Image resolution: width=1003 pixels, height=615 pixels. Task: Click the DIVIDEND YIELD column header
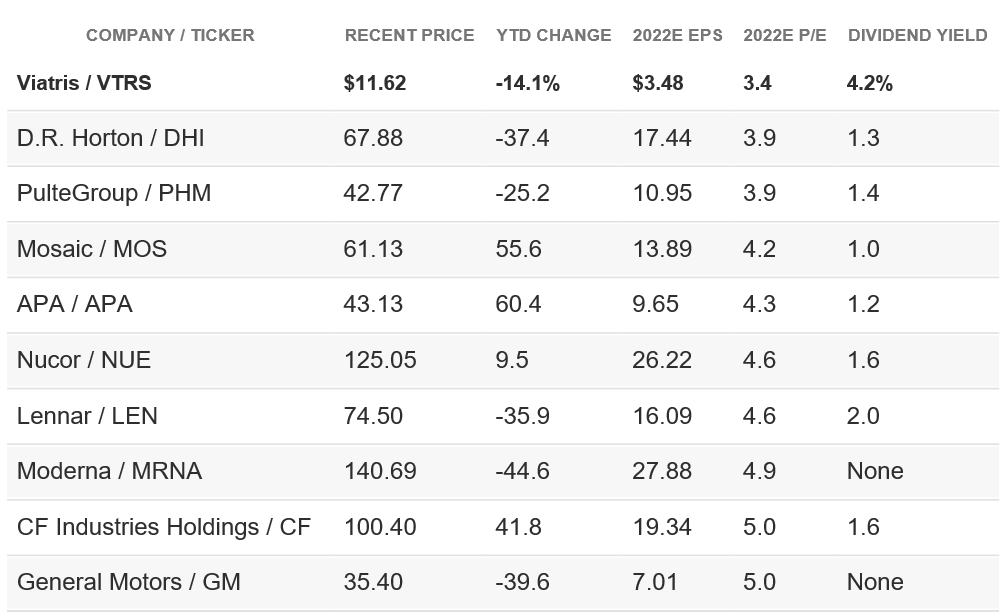(x=917, y=35)
